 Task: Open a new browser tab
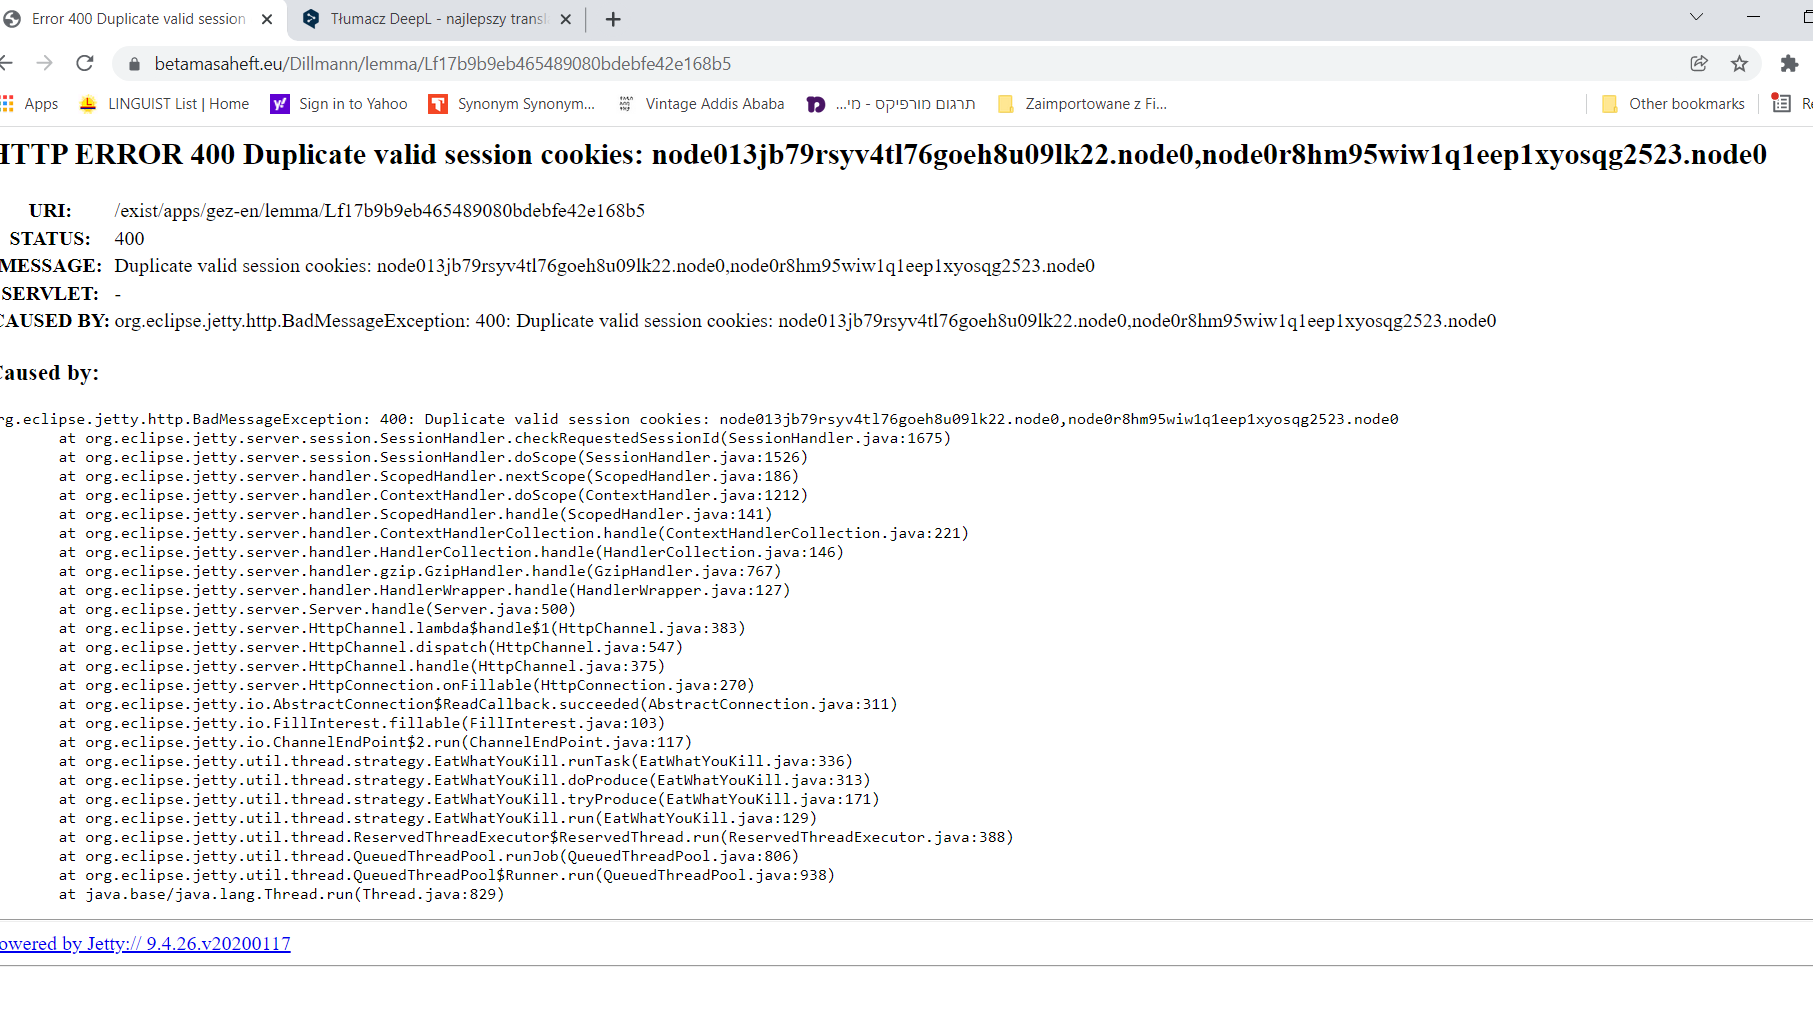tap(612, 18)
